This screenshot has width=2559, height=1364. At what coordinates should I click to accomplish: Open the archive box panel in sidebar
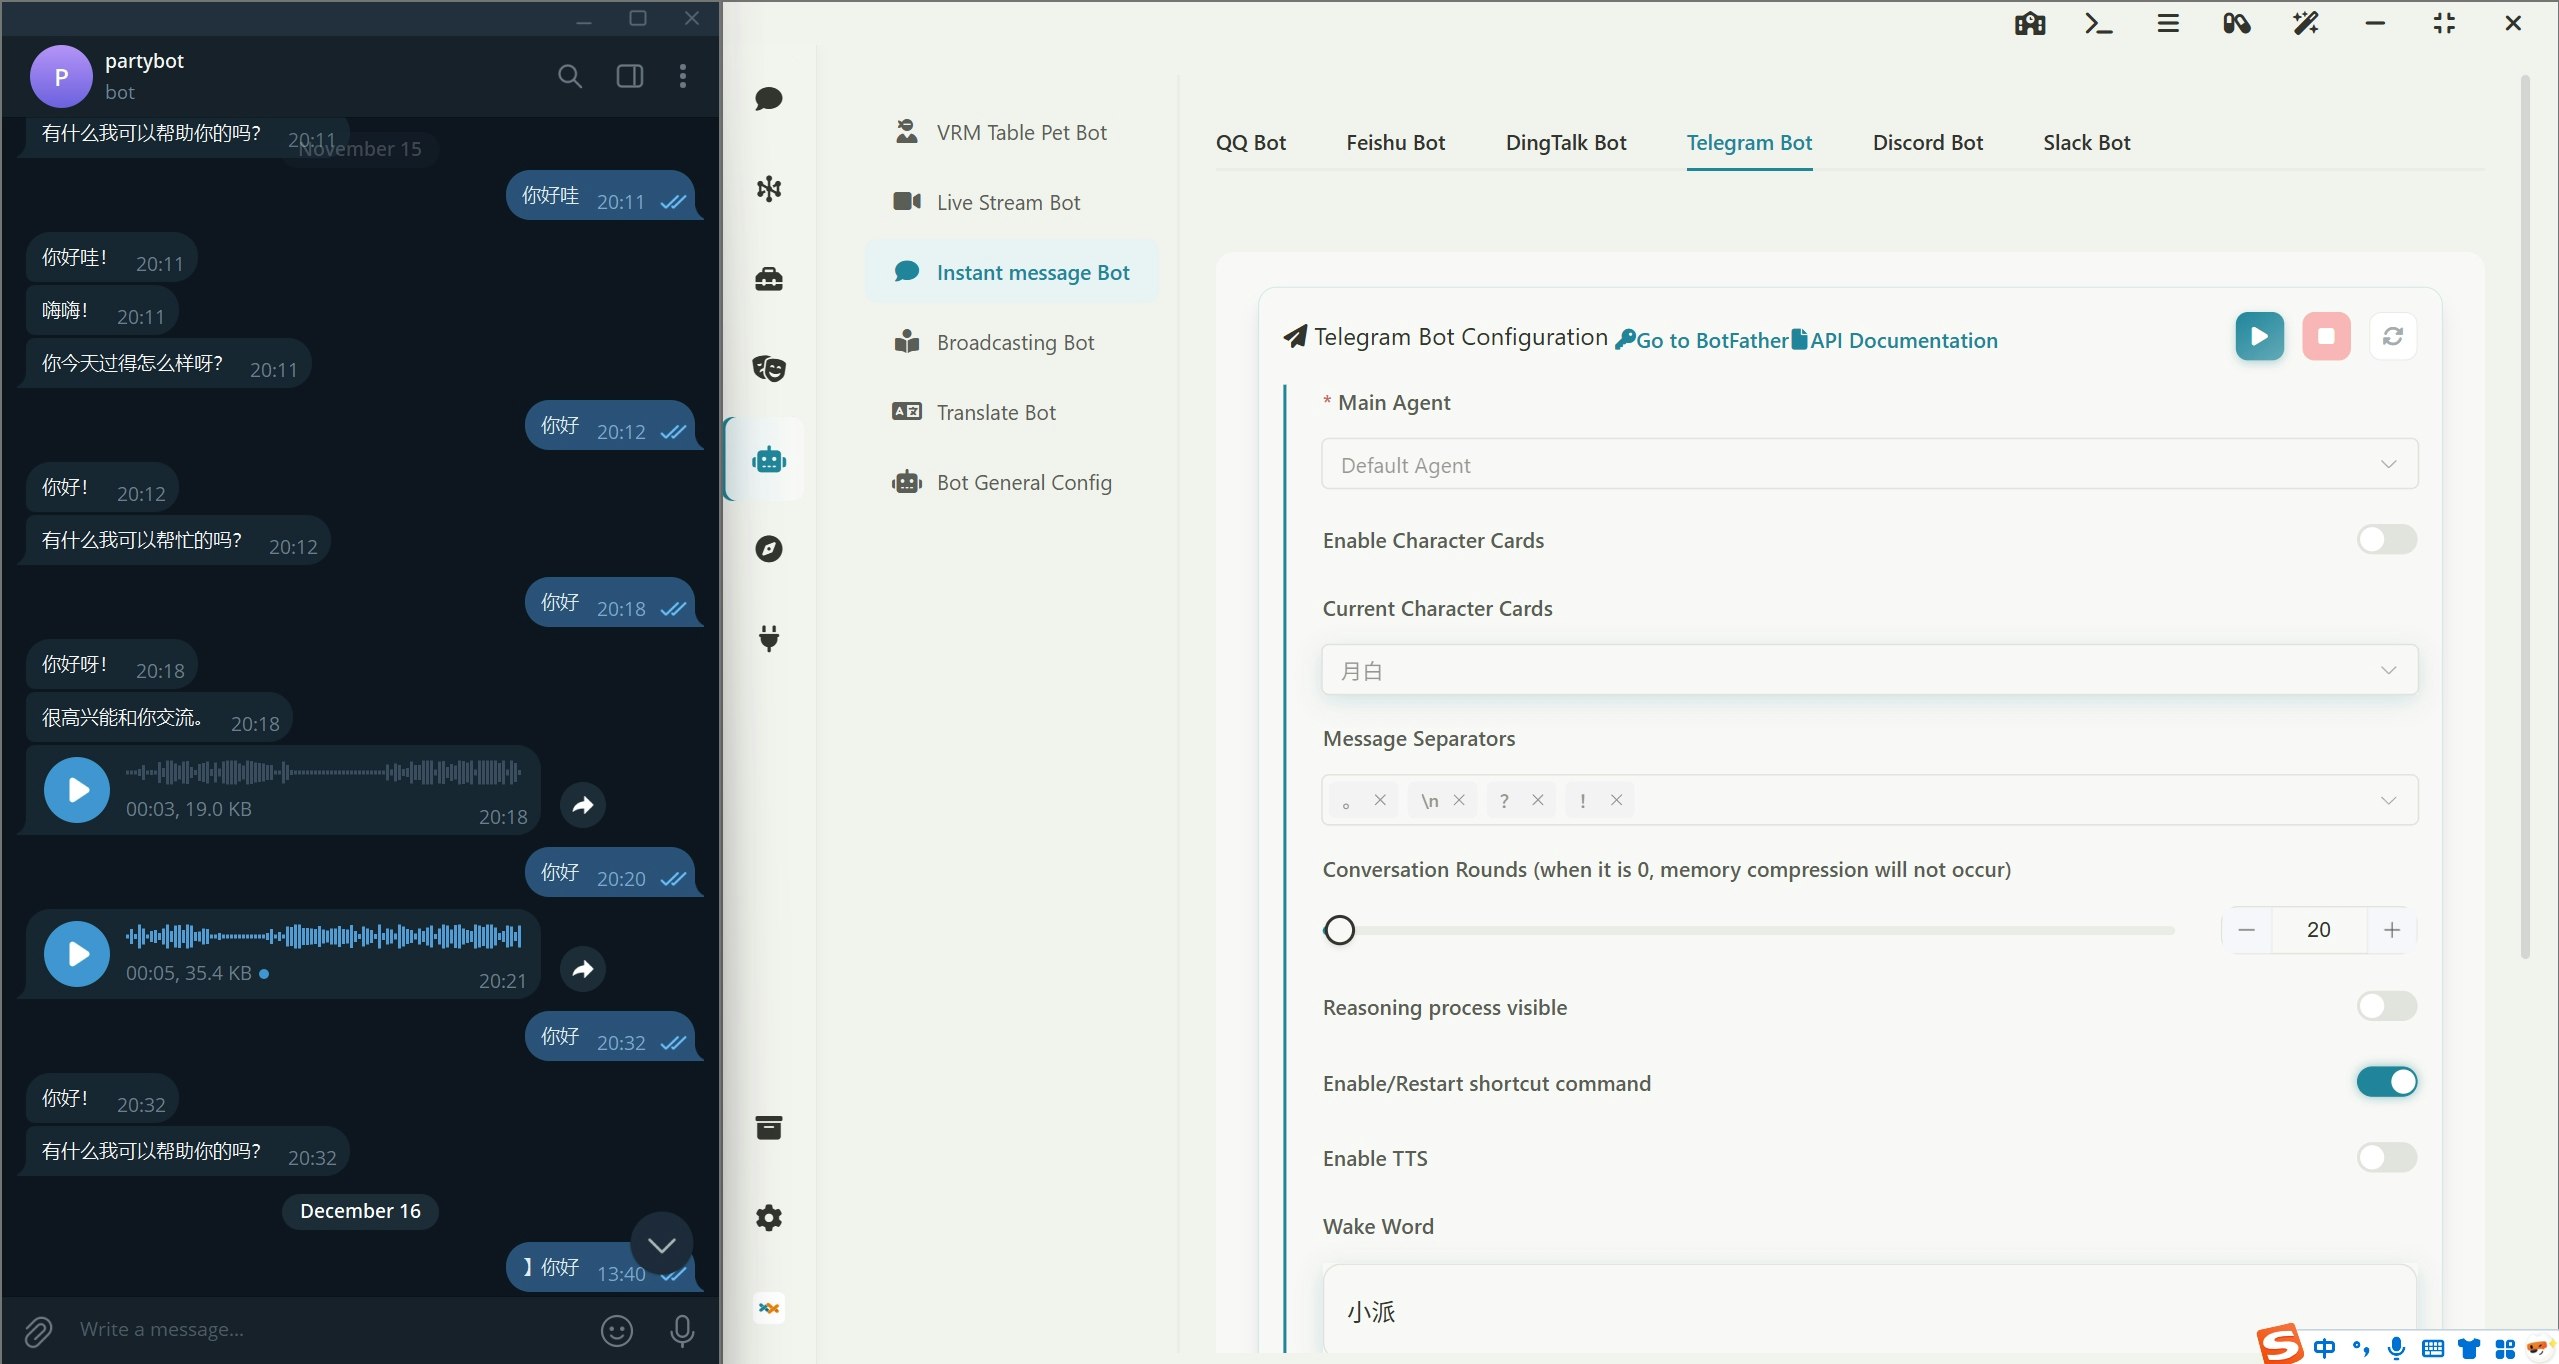[x=768, y=1127]
